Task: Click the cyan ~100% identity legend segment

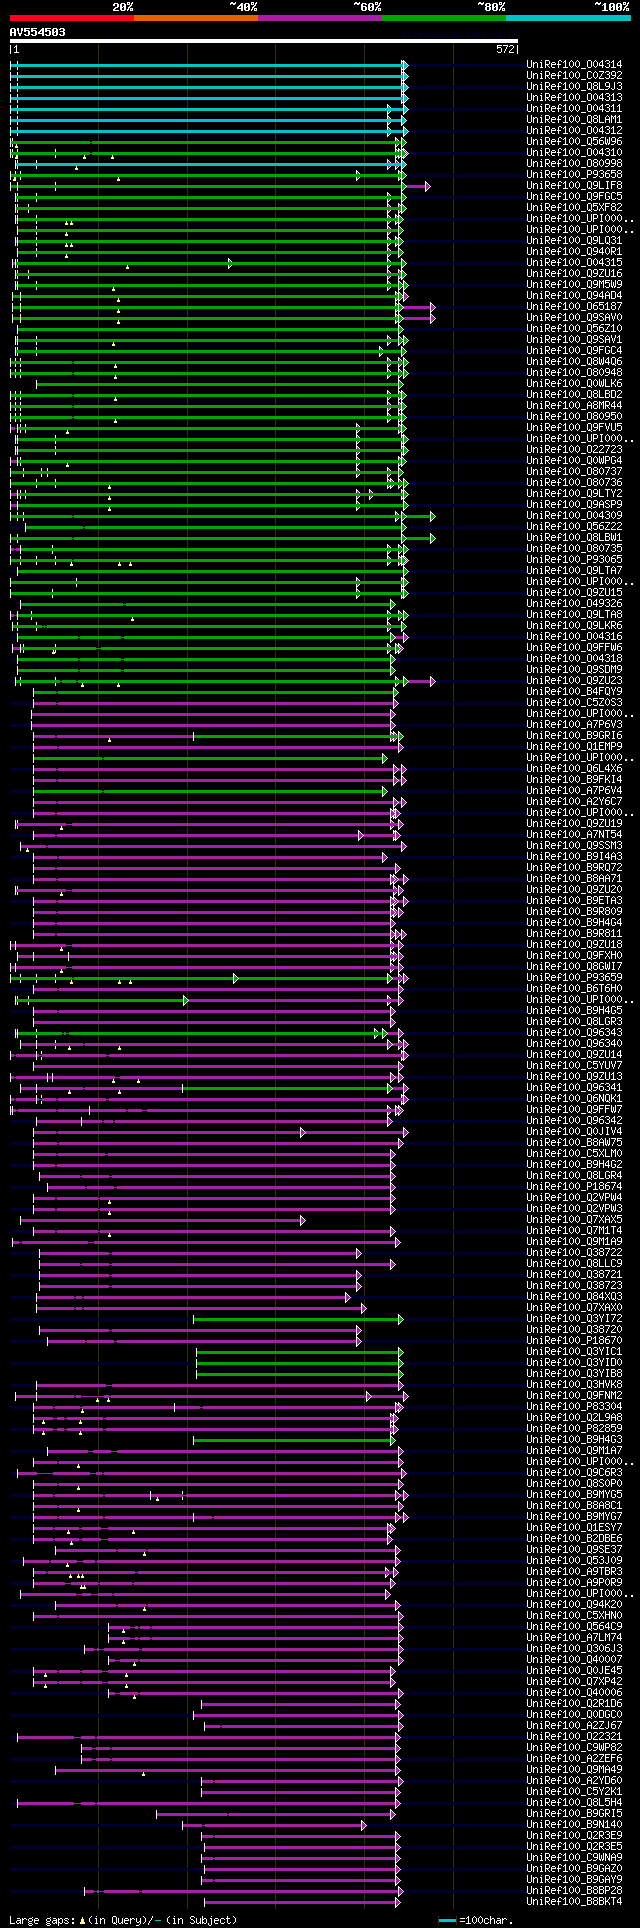Action: click(568, 18)
